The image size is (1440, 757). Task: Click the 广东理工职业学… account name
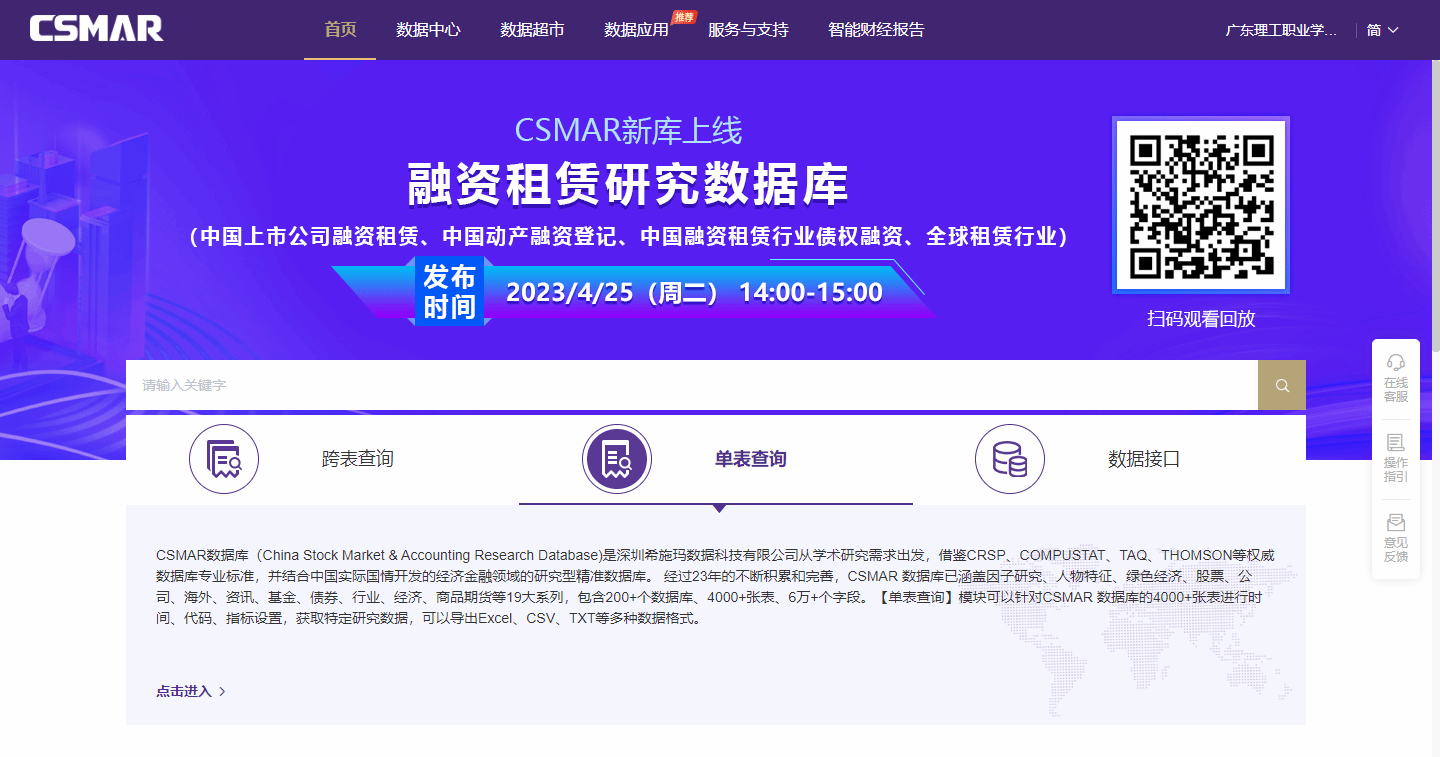pyautogui.click(x=1281, y=30)
